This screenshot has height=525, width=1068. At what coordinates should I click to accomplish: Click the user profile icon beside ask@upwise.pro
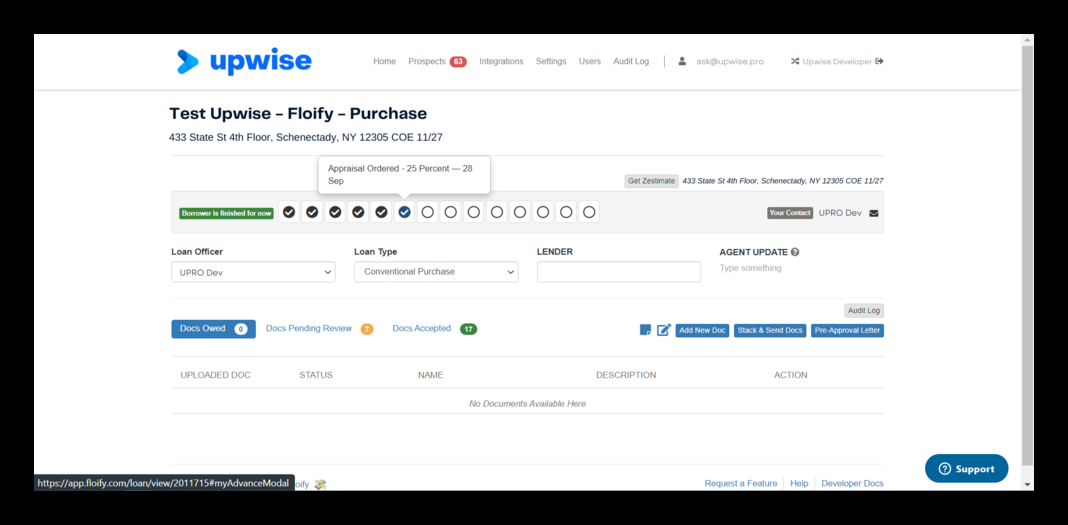[682, 61]
